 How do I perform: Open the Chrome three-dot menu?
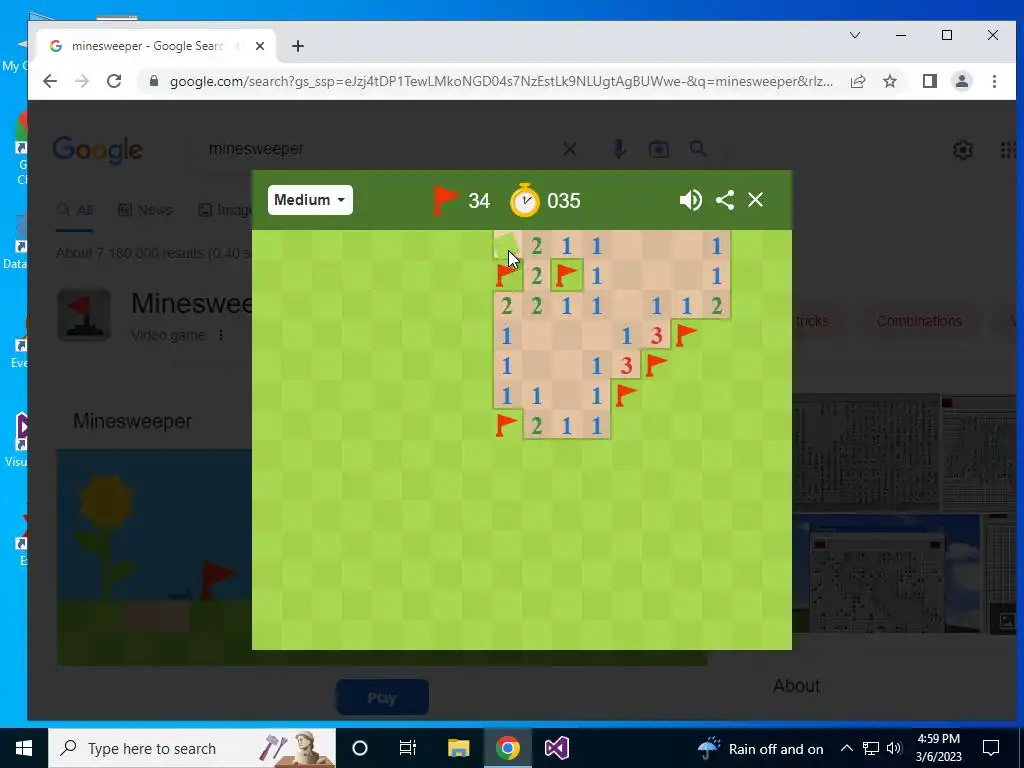pyautogui.click(x=994, y=81)
